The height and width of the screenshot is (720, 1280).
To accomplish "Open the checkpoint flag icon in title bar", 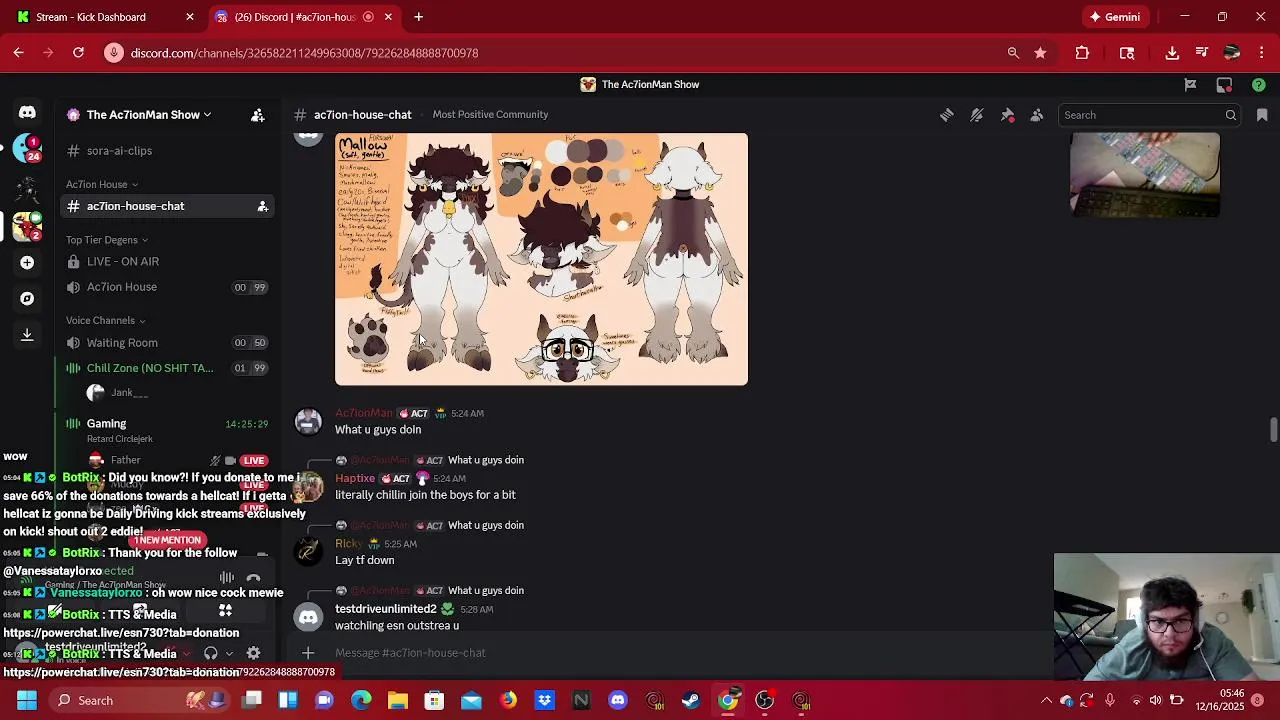I will (x=1190, y=85).
